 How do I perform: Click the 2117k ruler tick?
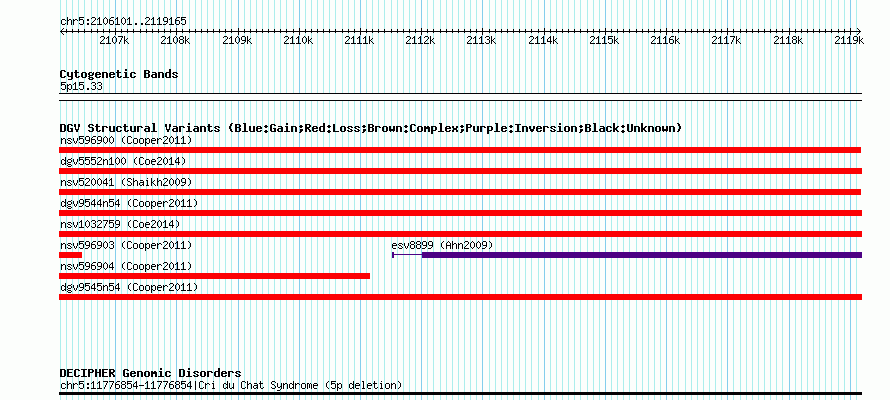727,40
